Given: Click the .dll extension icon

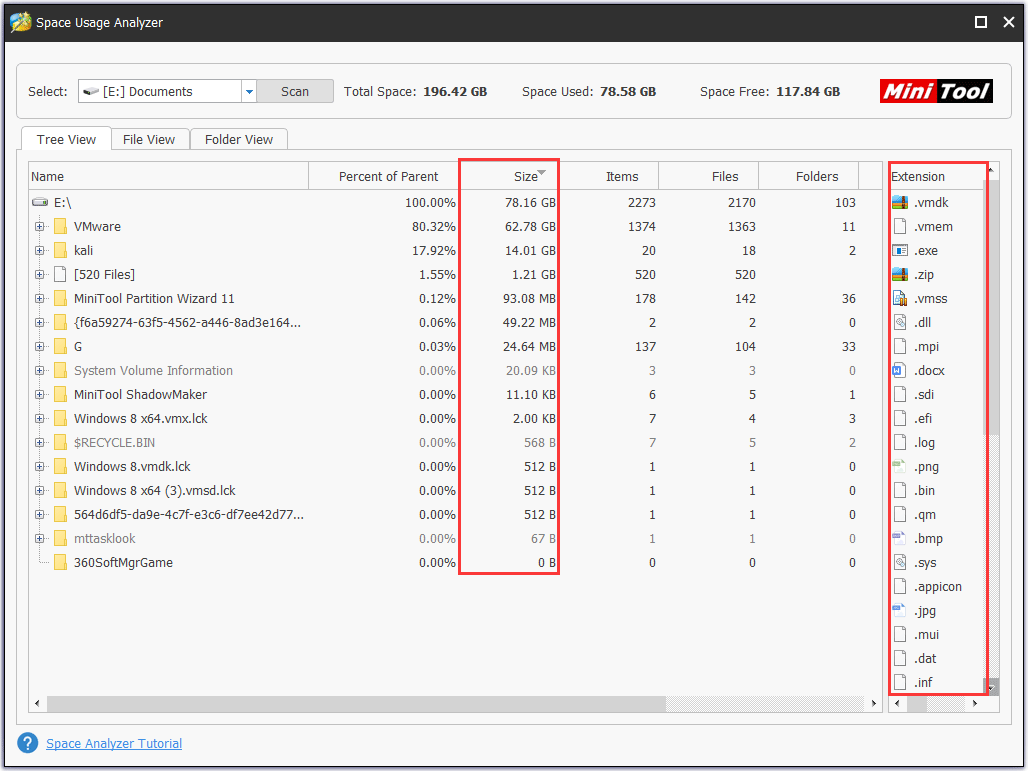Looking at the screenshot, I should point(900,323).
